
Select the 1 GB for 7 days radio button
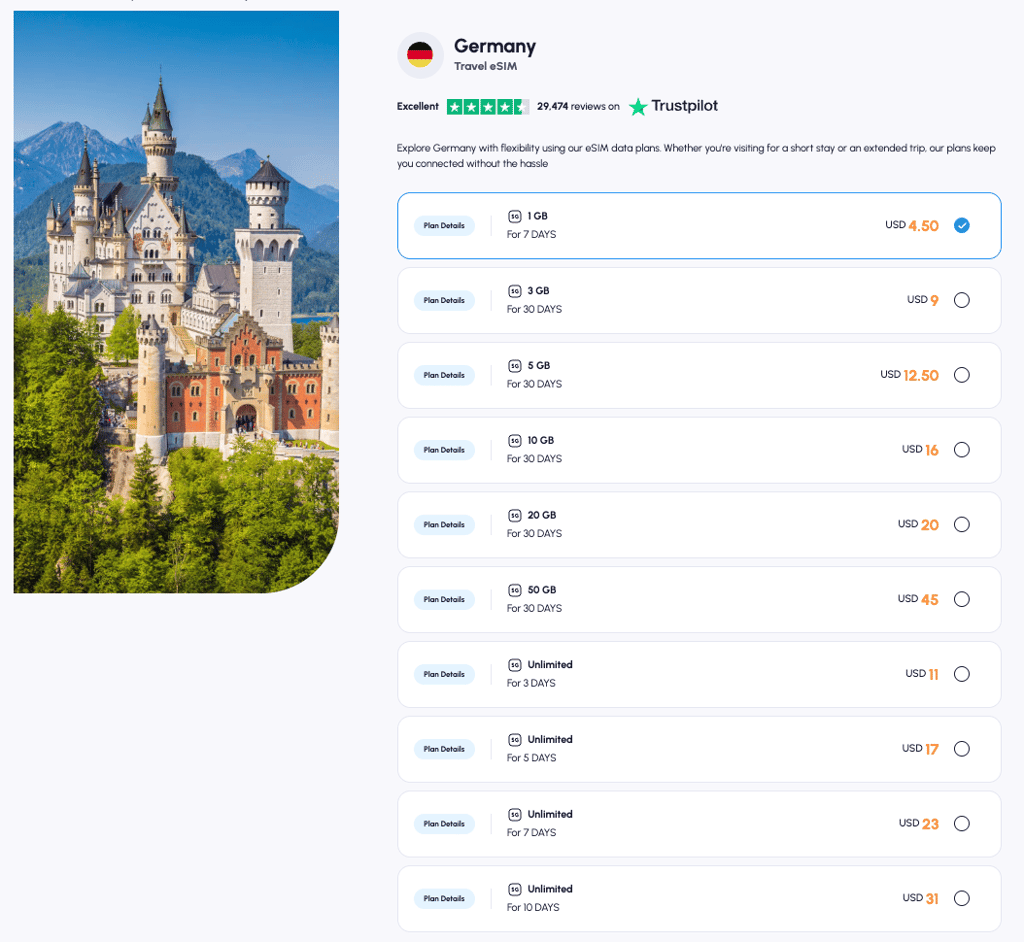961,225
